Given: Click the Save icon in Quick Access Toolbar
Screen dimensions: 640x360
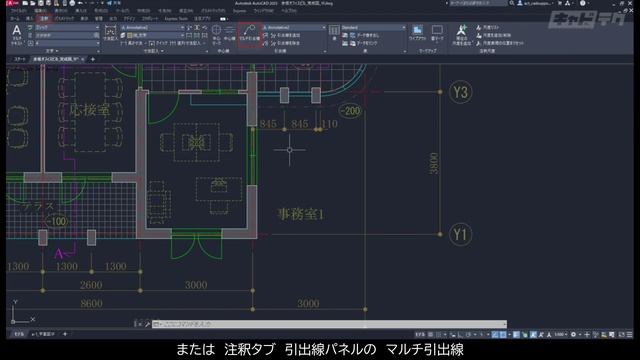Looking at the screenshot, I should tap(41, 3).
